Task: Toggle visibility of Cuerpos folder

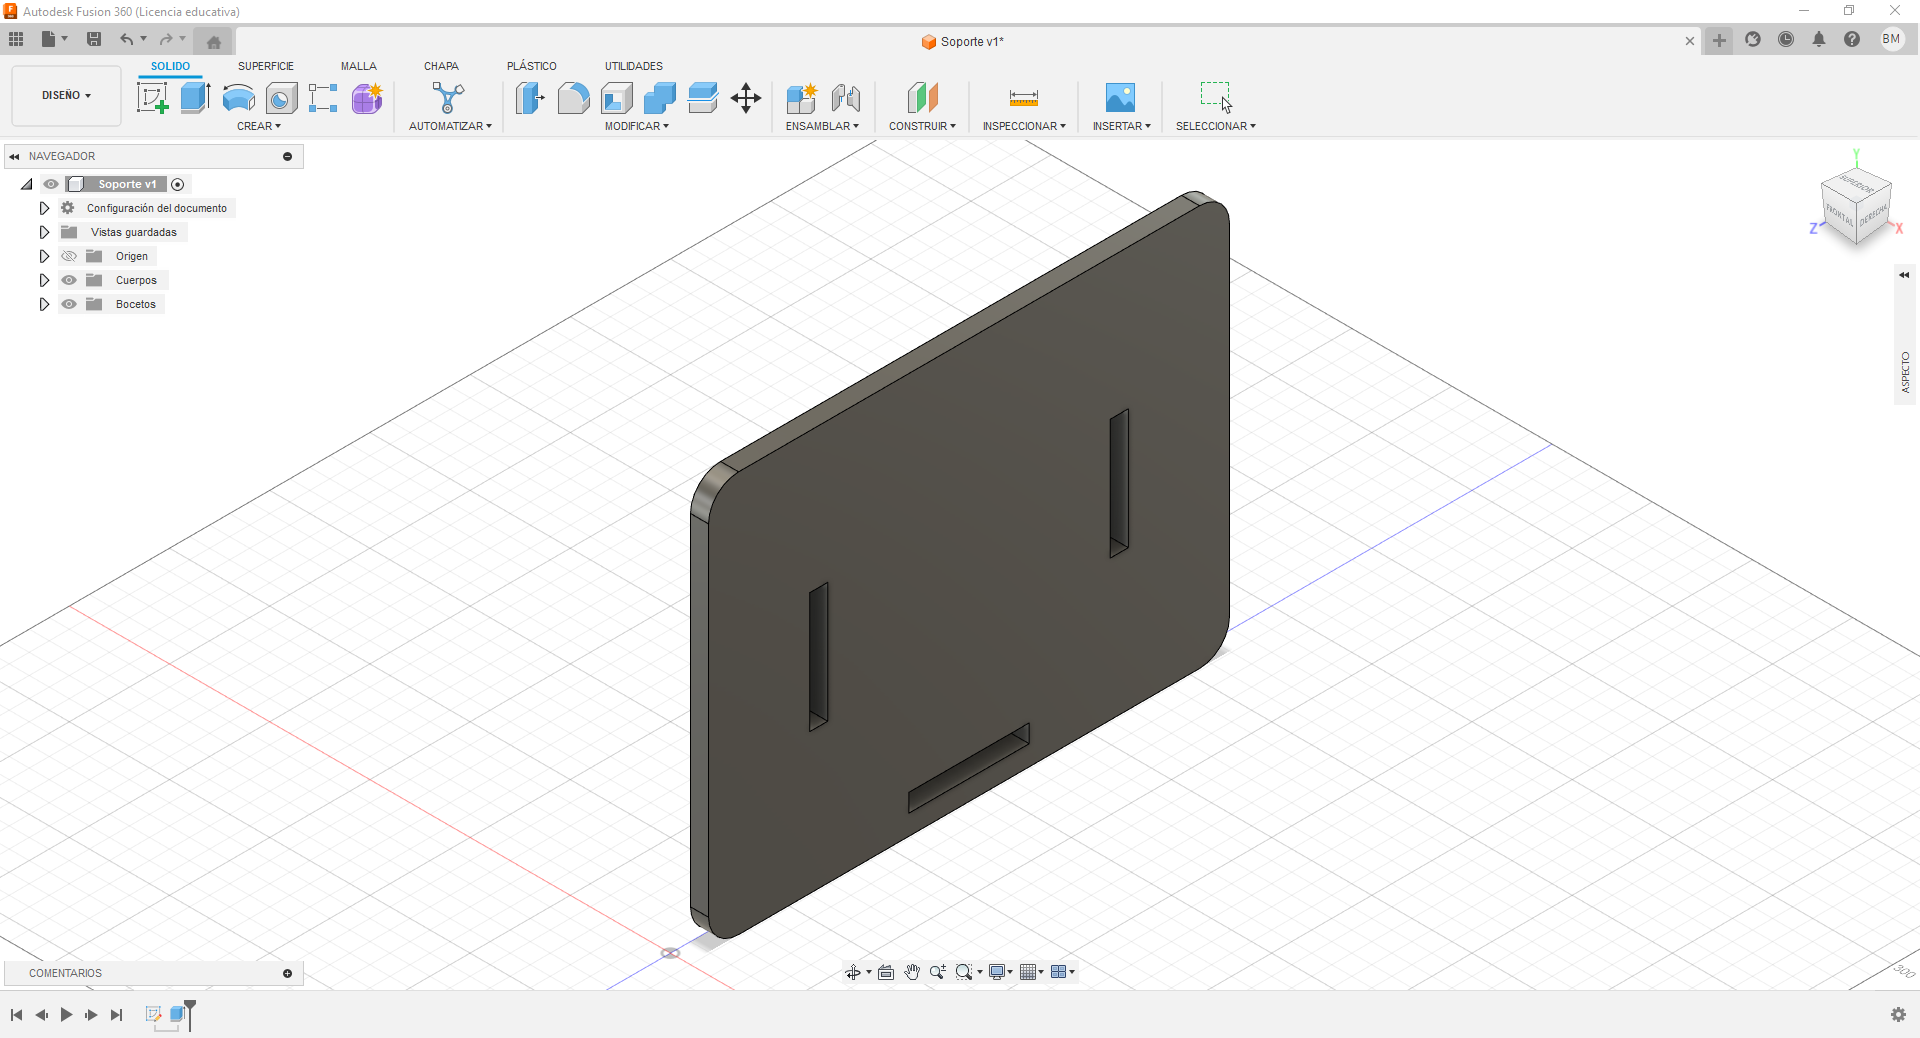Action: pyautogui.click(x=69, y=280)
